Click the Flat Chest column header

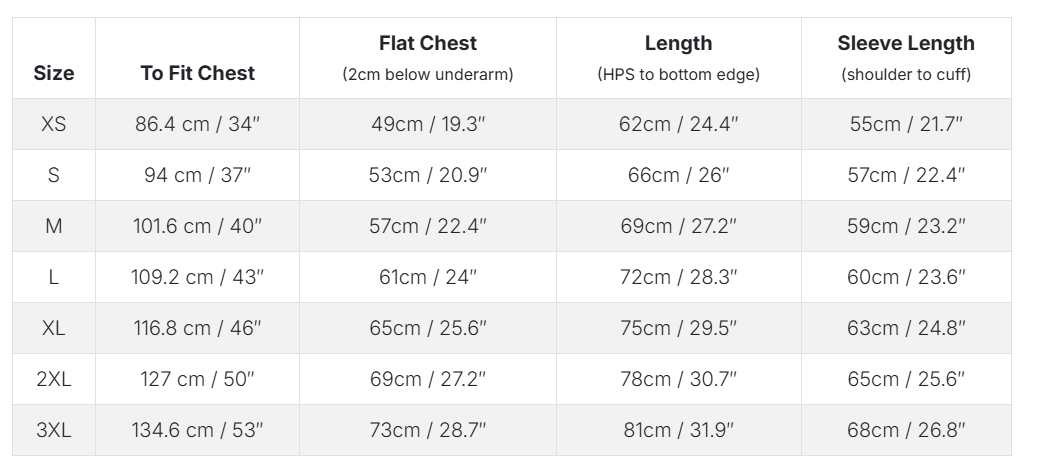pyautogui.click(x=428, y=43)
